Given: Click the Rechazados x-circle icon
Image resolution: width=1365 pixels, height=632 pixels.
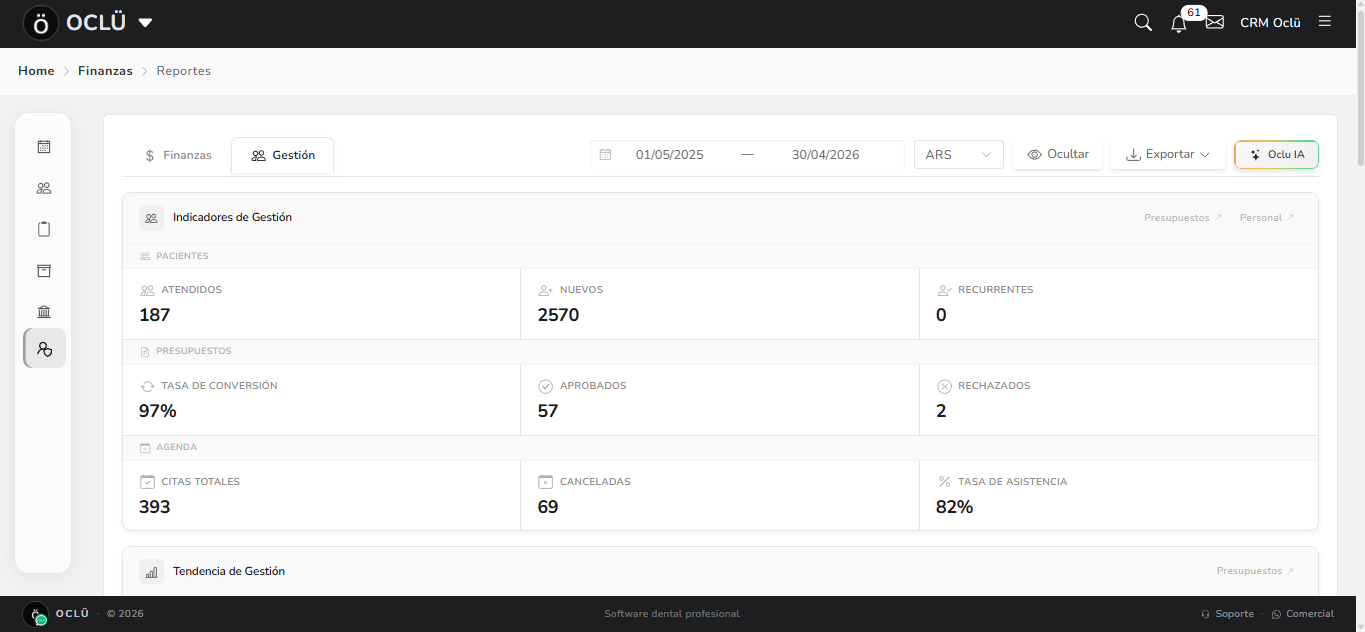Looking at the screenshot, I should click(944, 386).
